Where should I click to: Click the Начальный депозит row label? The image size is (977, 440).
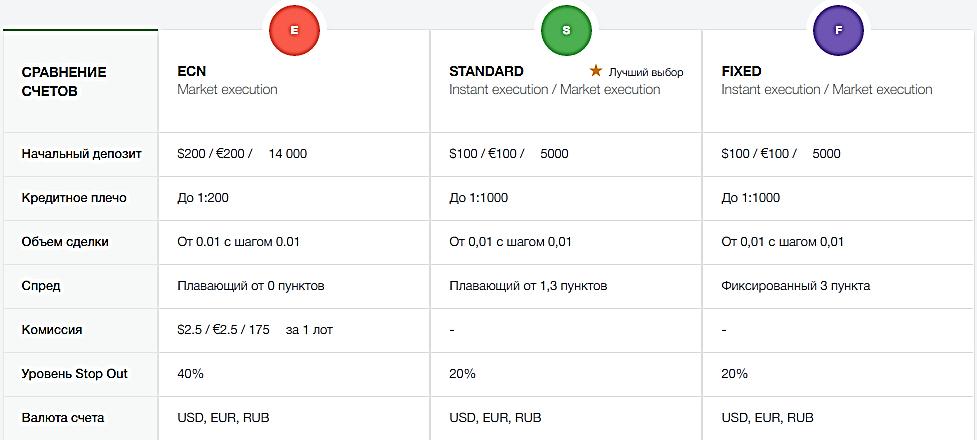pyautogui.click(x=81, y=154)
